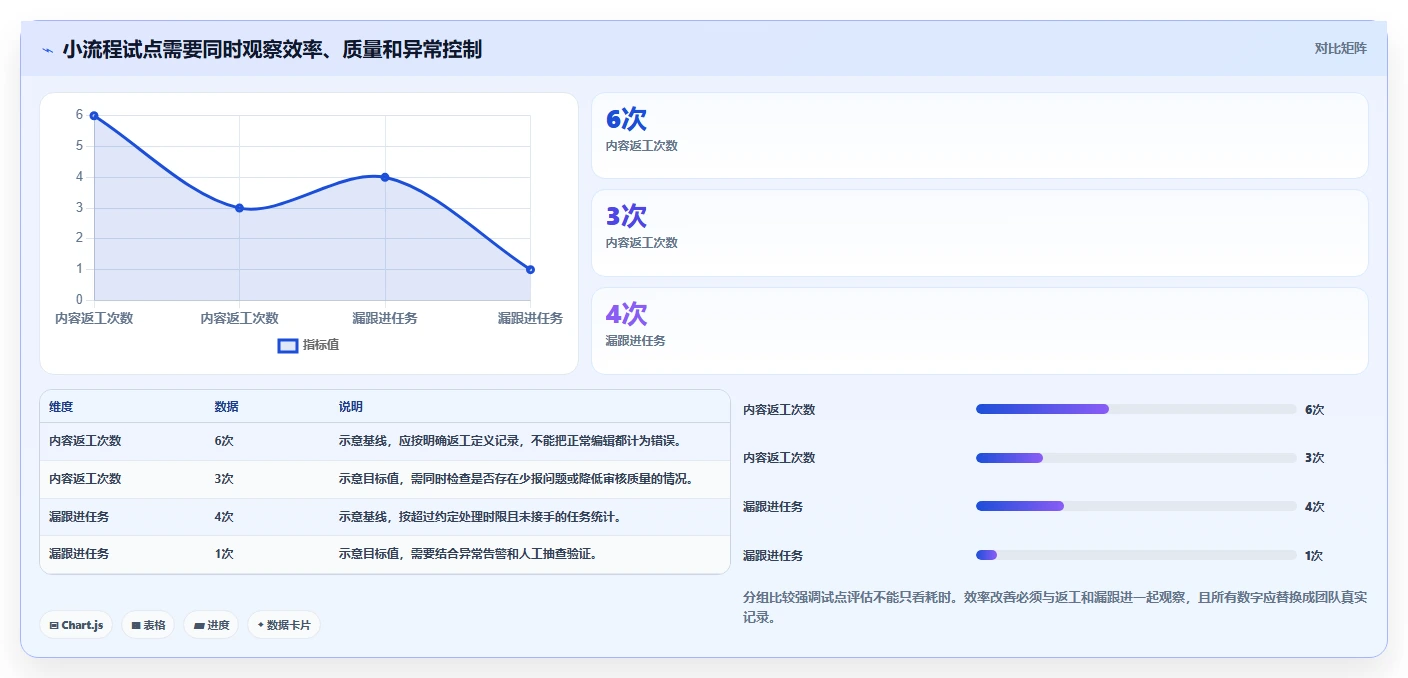Click the y-axis label 2 on the chart
This screenshot has height=678, width=1408.
(x=79, y=238)
